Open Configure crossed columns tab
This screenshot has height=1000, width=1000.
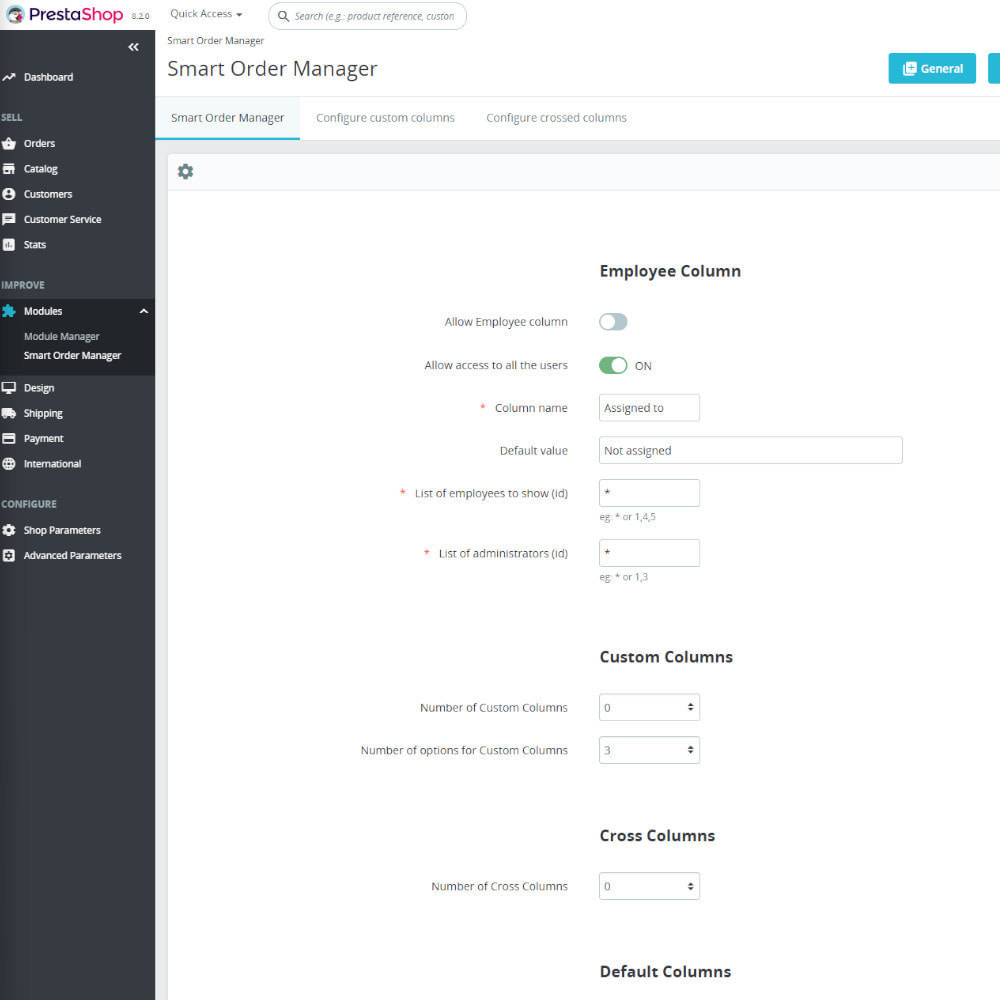pyautogui.click(x=556, y=118)
